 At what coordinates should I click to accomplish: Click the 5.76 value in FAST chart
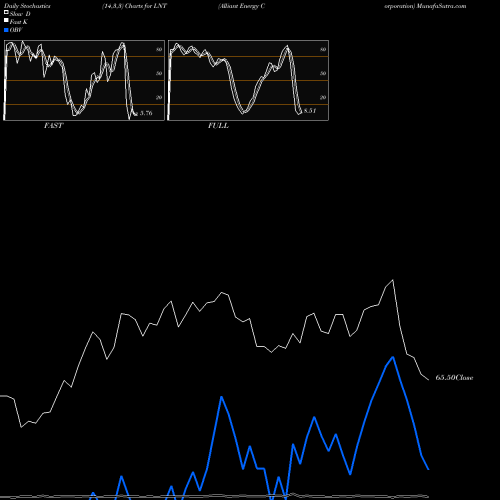[x=146, y=113]
